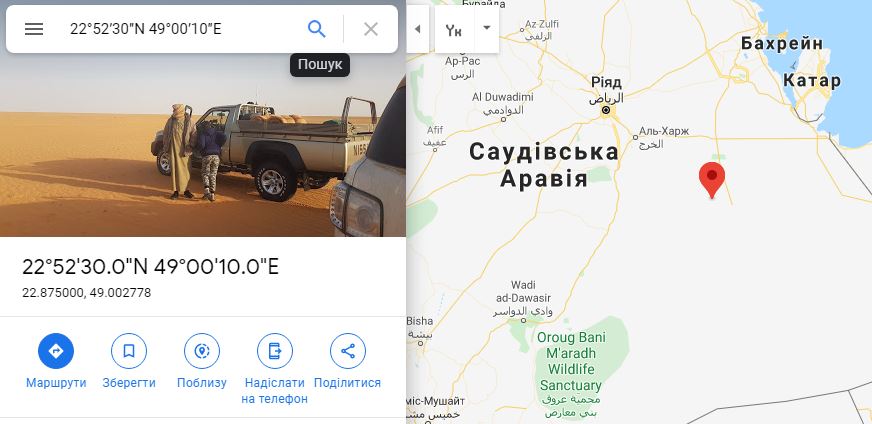Click the Катар country label
Viewport: 872px width, 424px height.
[x=812, y=81]
